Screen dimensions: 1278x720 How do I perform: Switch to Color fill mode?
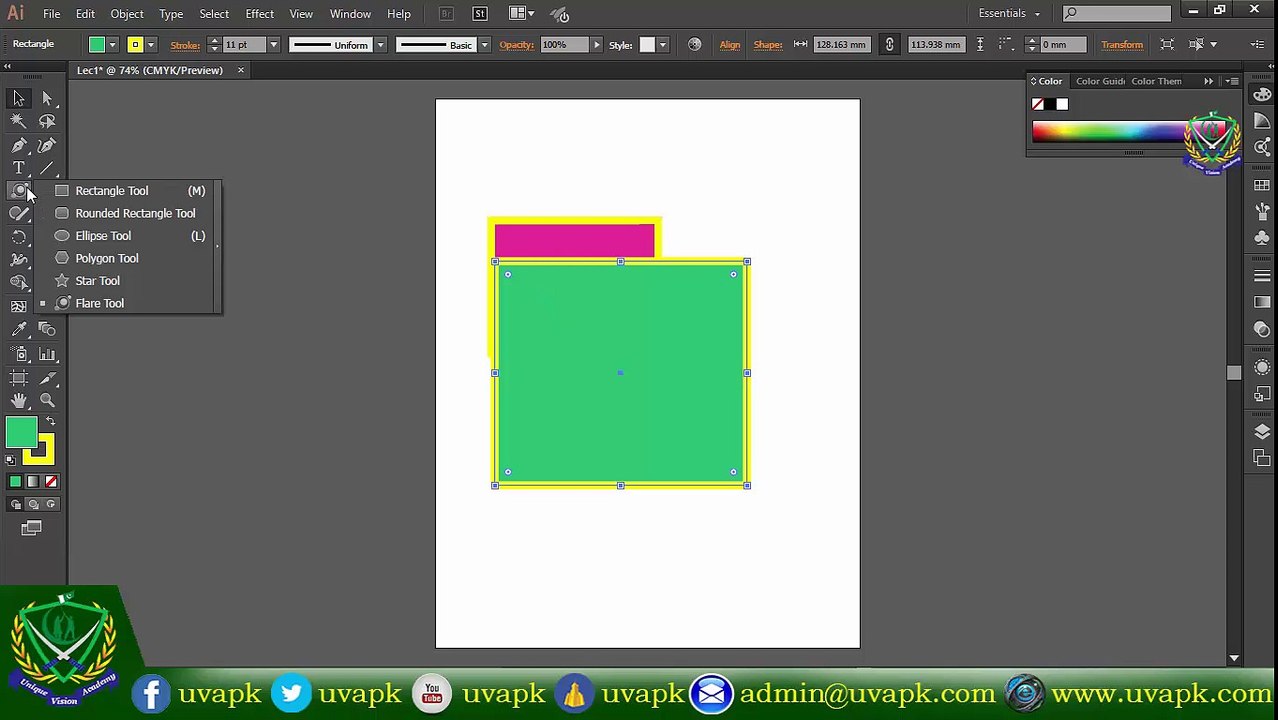(x=15, y=482)
